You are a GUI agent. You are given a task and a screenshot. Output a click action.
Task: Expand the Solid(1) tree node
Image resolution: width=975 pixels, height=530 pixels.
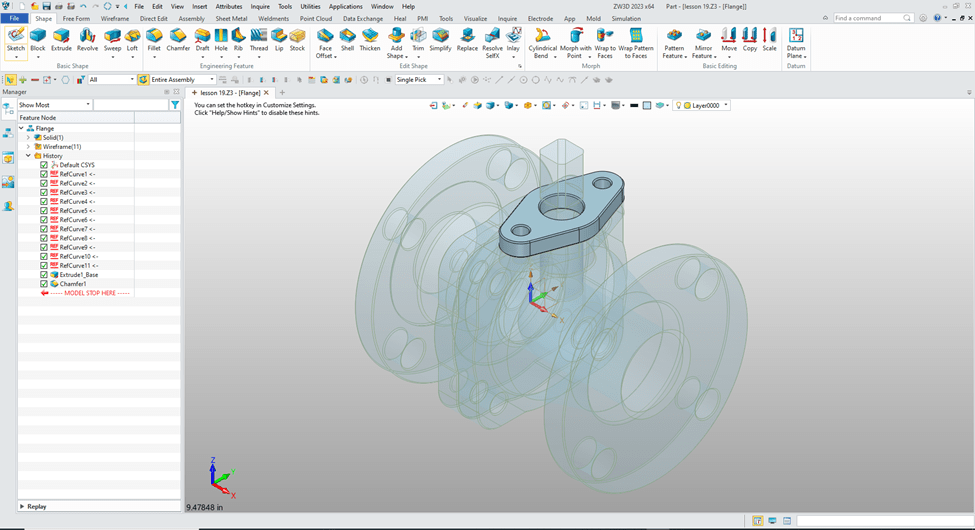pyautogui.click(x=29, y=137)
